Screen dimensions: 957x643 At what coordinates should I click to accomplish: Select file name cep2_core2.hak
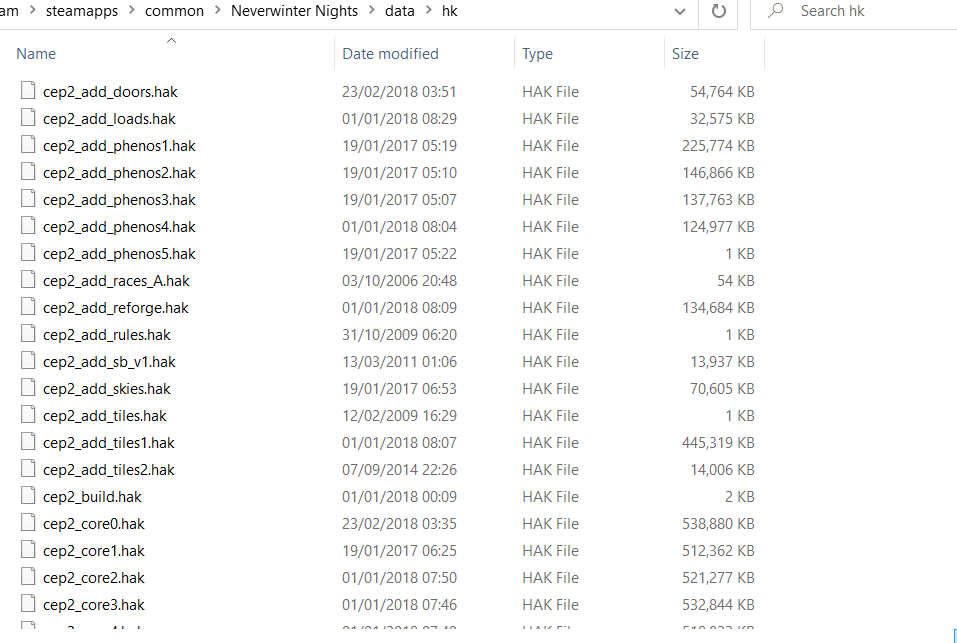point(94,578)
